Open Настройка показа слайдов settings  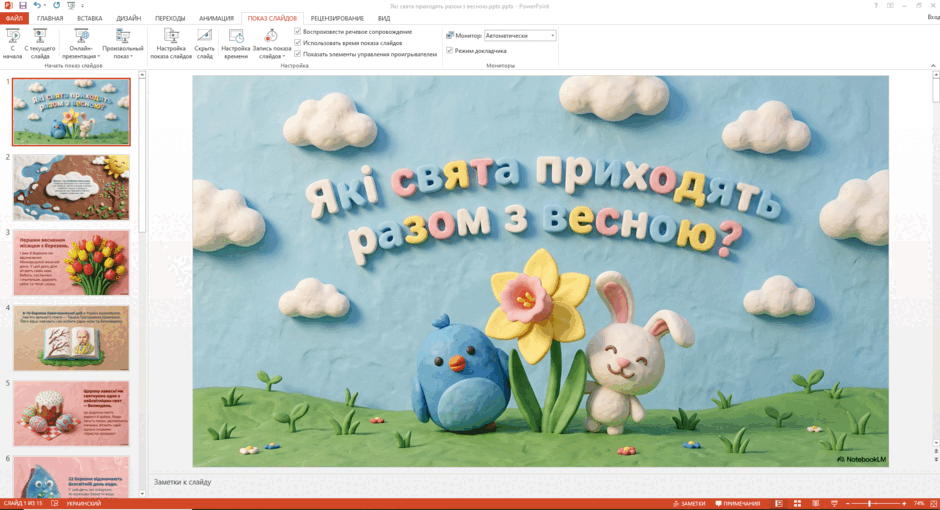171,44
